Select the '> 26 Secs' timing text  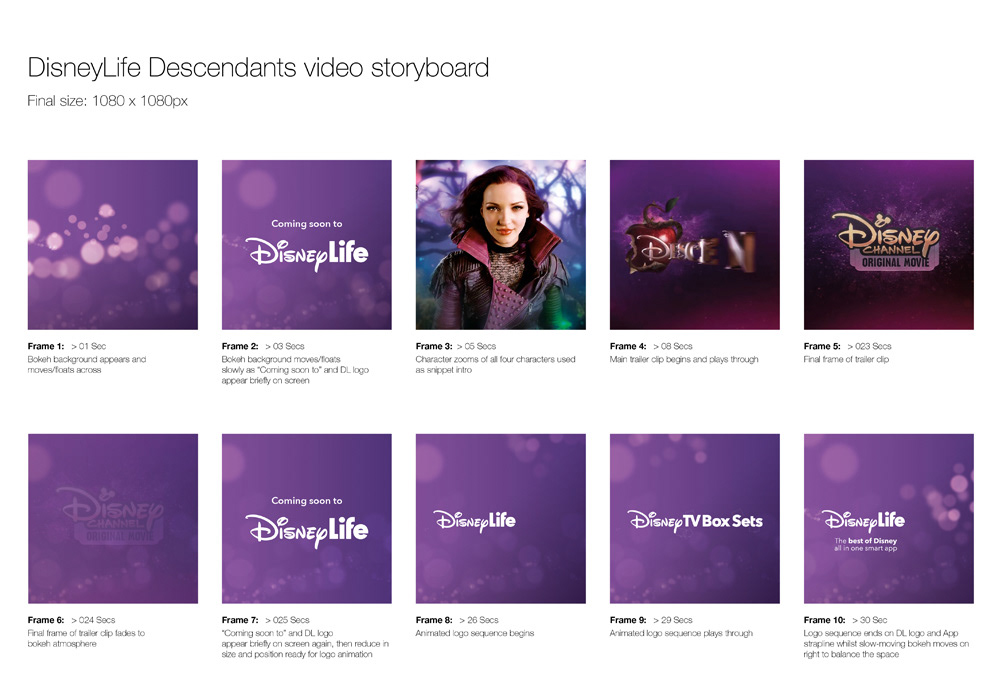(x=479, y=620)
